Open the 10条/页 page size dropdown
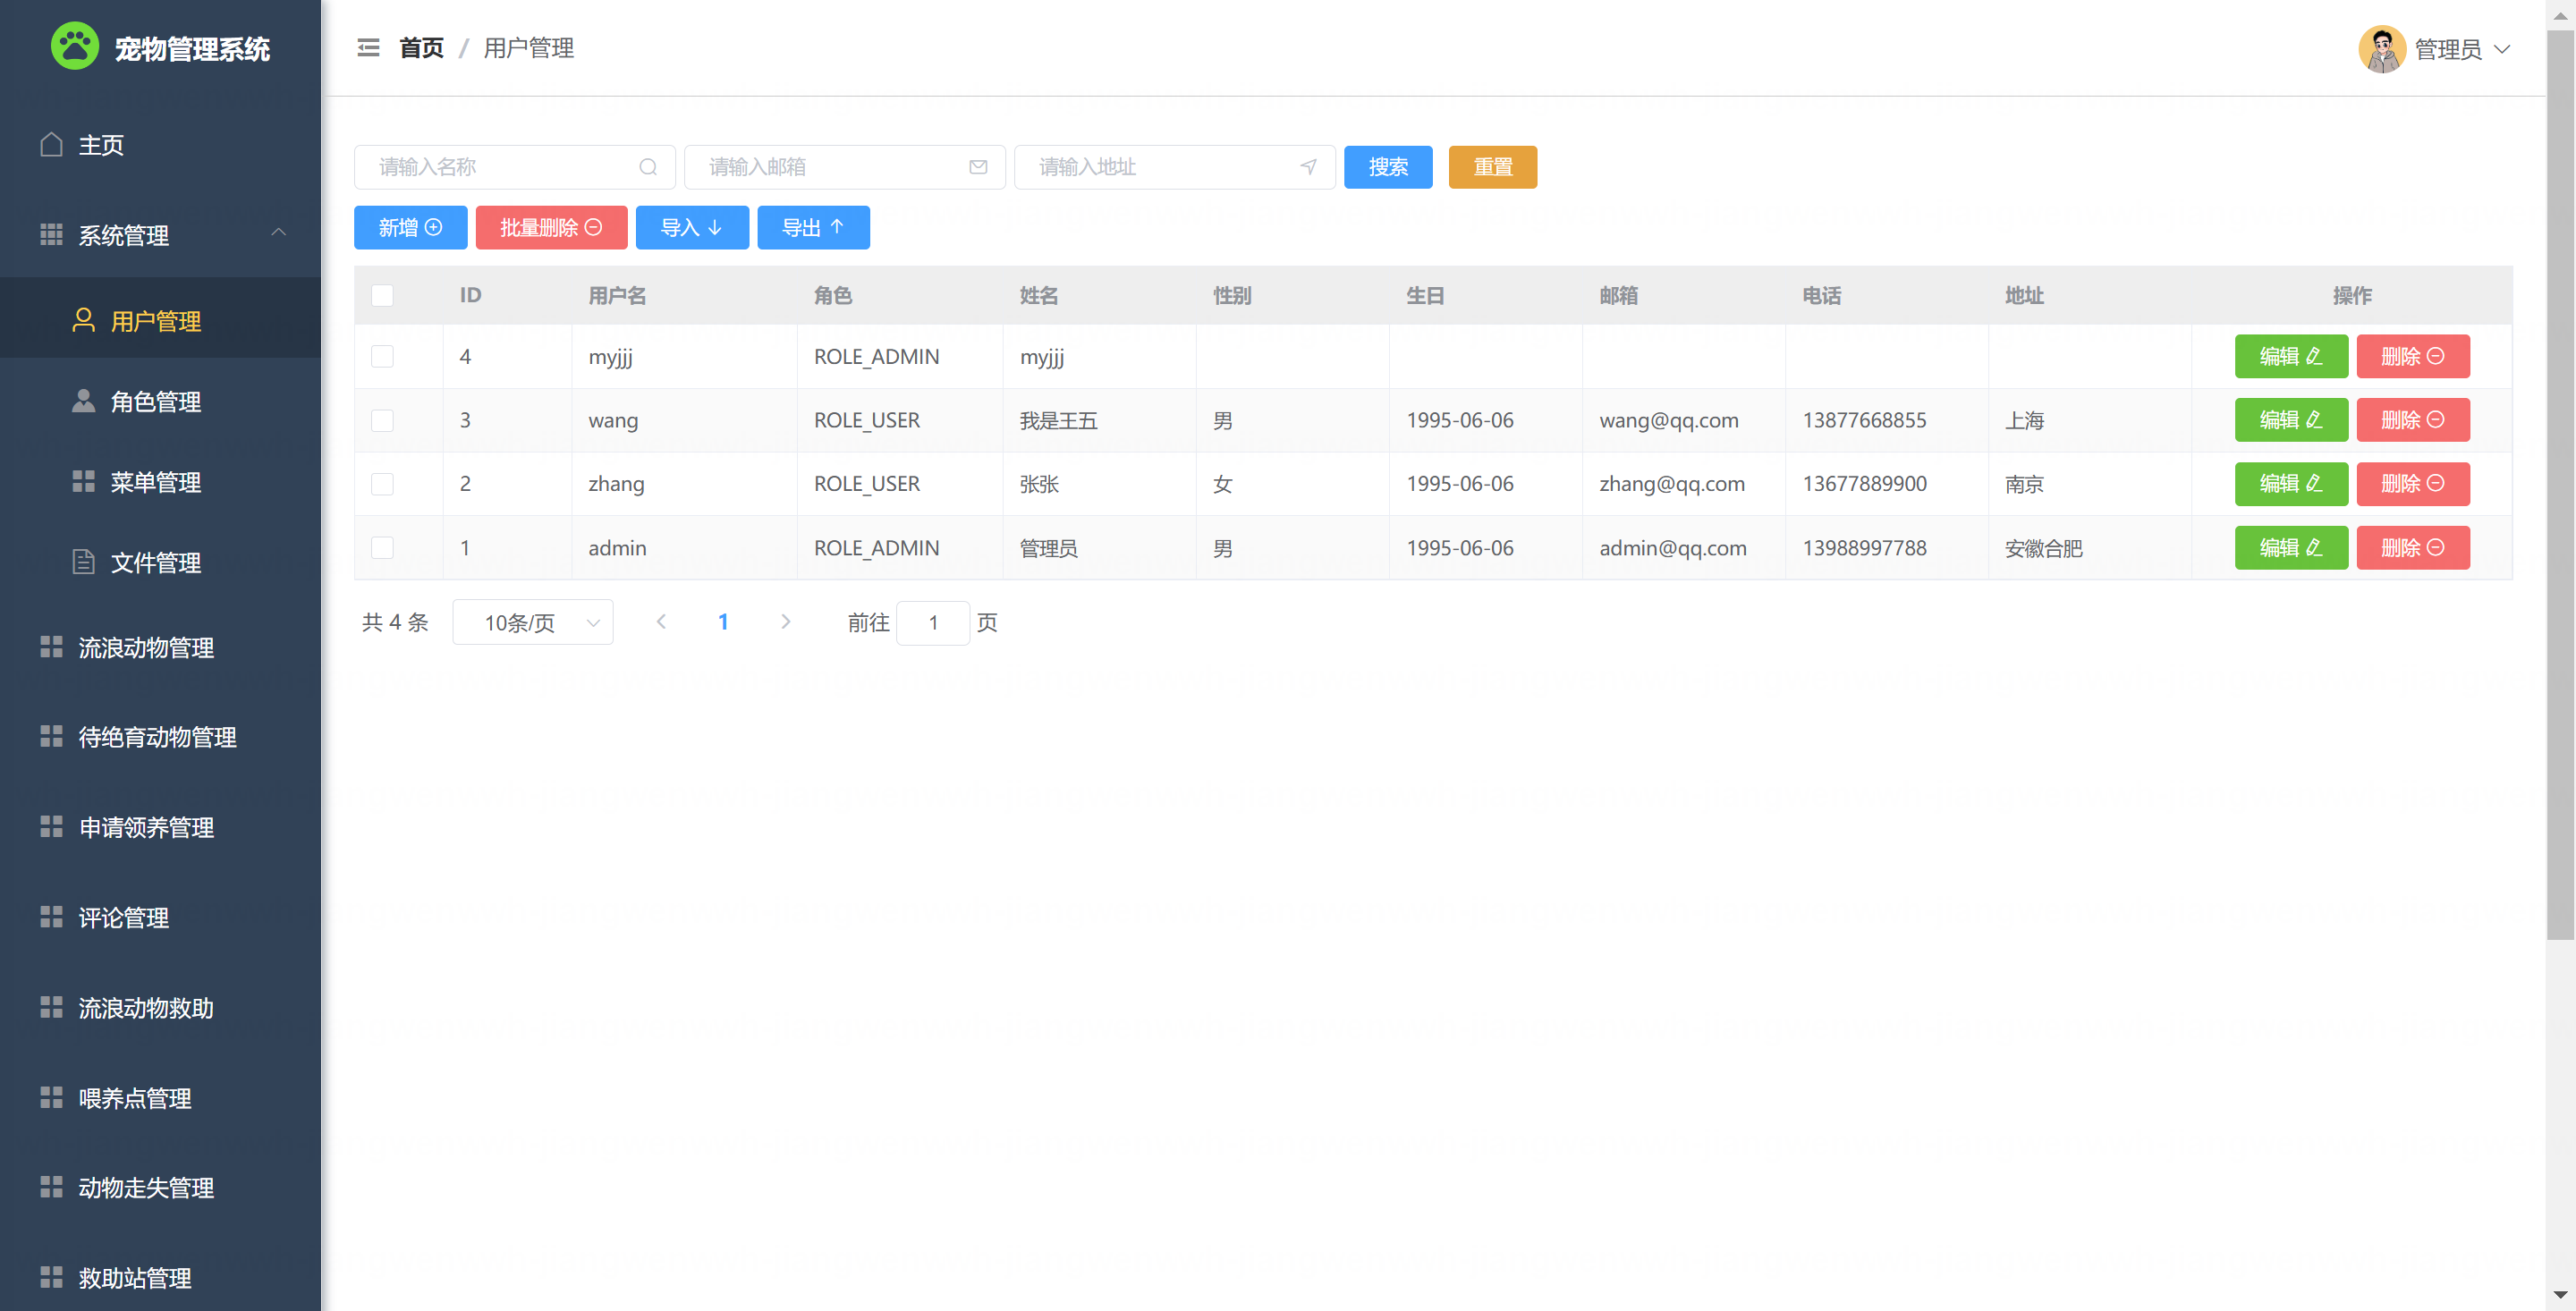The height and width of the screenshot is (1311, 2576). click(532, 622)
